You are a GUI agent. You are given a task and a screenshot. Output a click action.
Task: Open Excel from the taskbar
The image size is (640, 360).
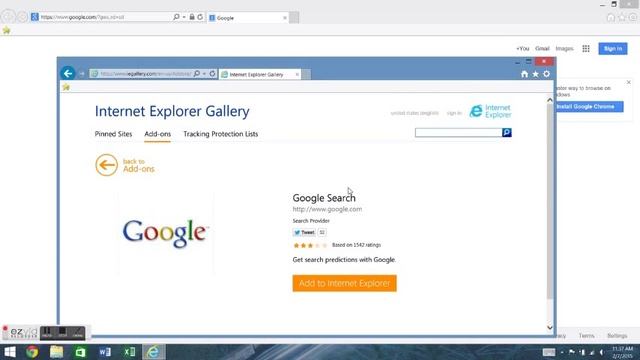129,352
